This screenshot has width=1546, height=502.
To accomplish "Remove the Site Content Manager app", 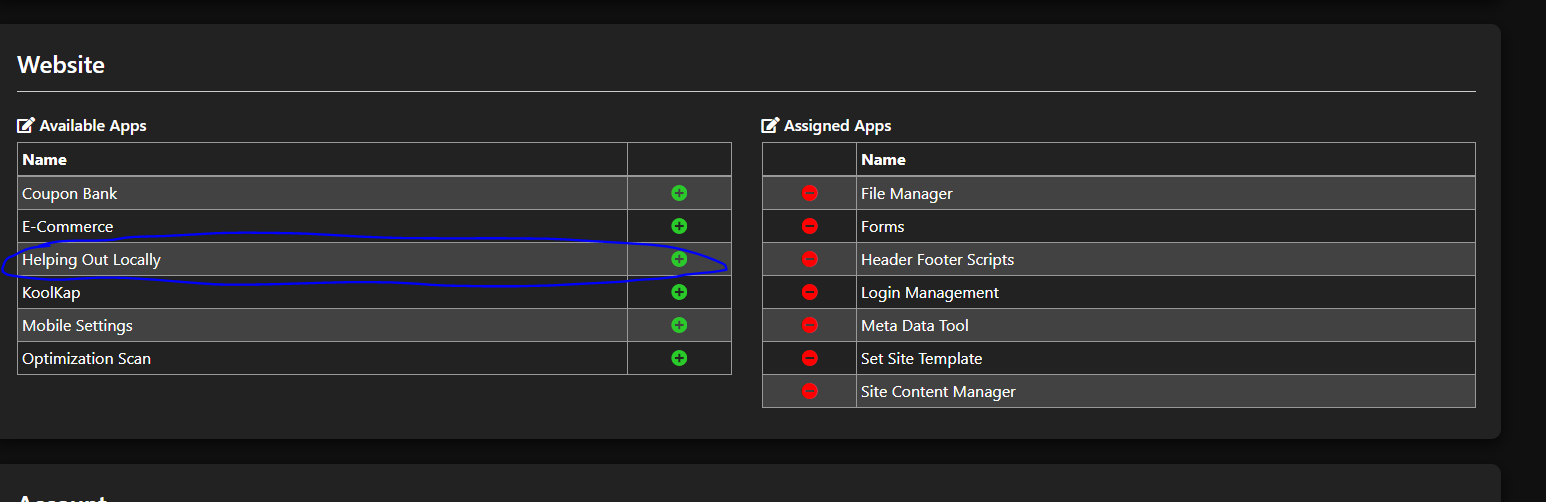I will 810,391.
